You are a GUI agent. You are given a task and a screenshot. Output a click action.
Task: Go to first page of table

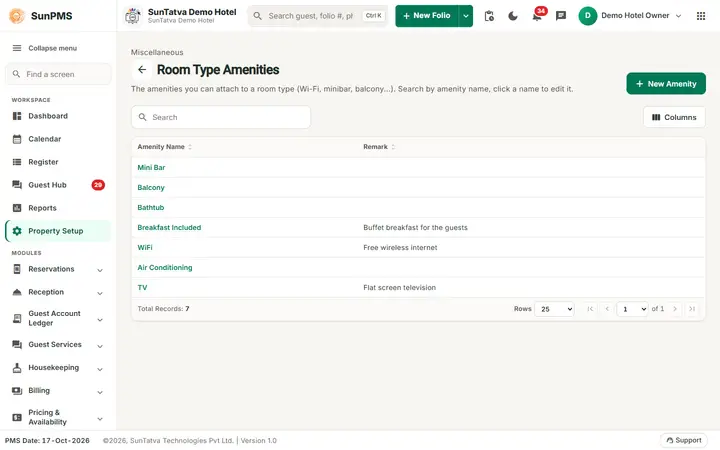click(x=590, y=309)
